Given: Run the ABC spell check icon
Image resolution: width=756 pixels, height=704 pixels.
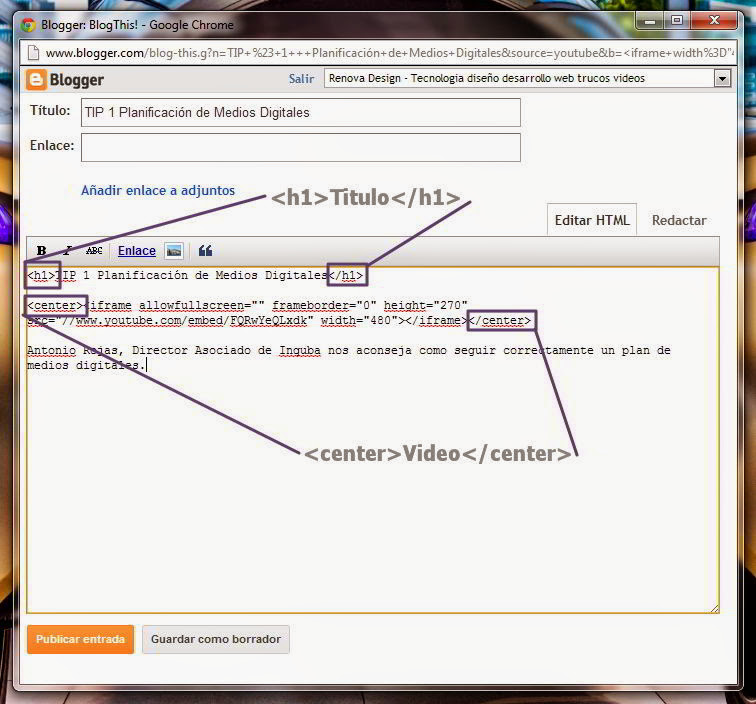Looking at the screenshot, I should (x=94, y=250).
